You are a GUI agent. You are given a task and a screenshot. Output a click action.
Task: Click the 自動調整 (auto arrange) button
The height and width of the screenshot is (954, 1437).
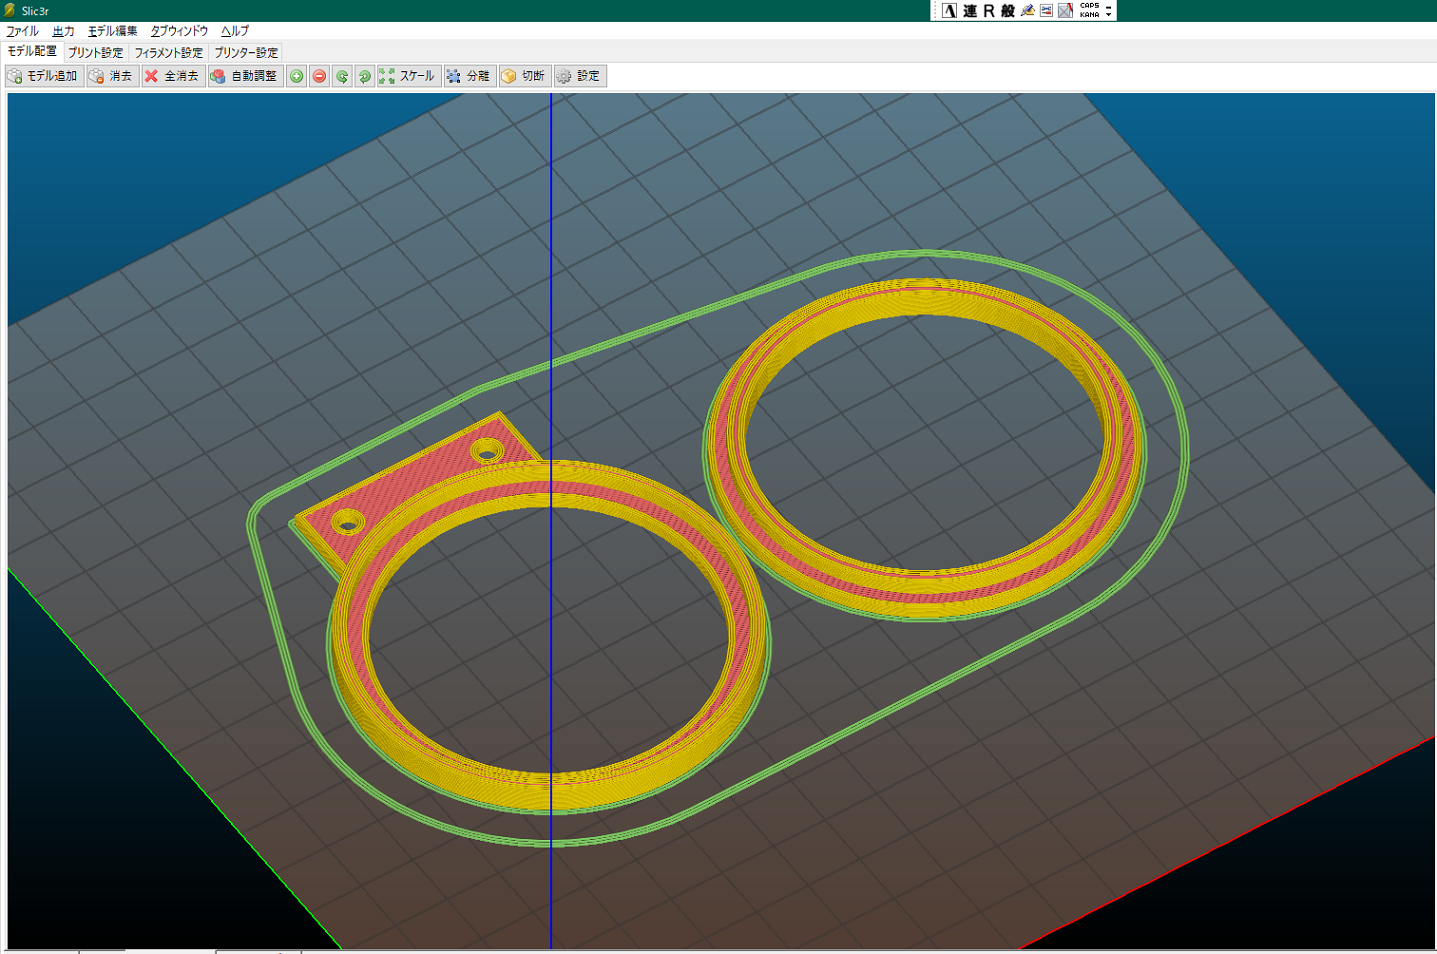[x=245, y=76]
